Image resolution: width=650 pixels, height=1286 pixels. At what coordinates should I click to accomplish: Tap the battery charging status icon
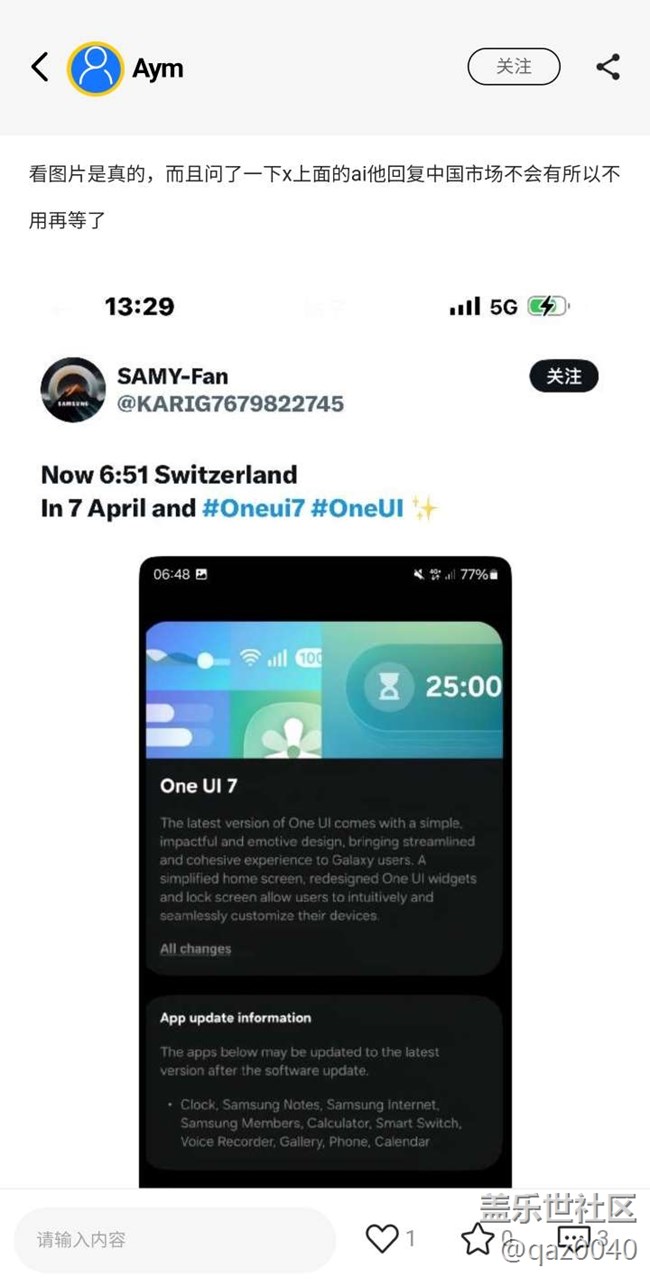(549, 306)
